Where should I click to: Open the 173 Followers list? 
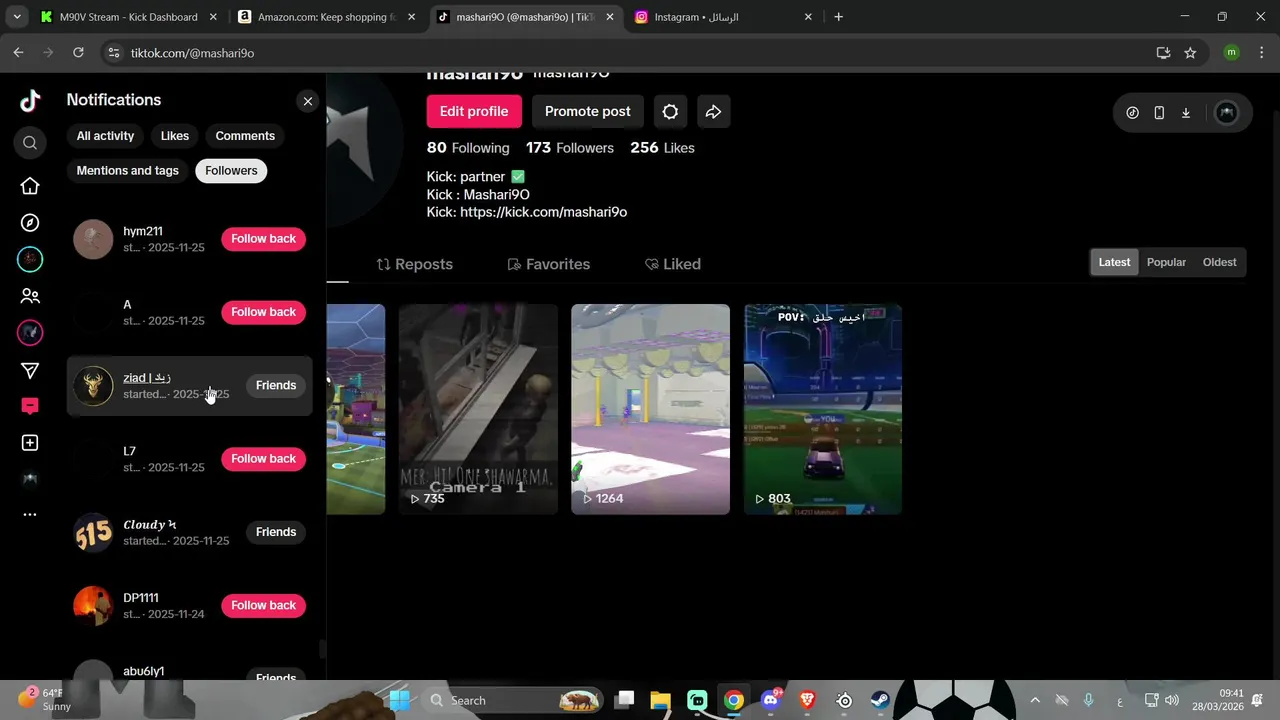[x=570, y=148]
